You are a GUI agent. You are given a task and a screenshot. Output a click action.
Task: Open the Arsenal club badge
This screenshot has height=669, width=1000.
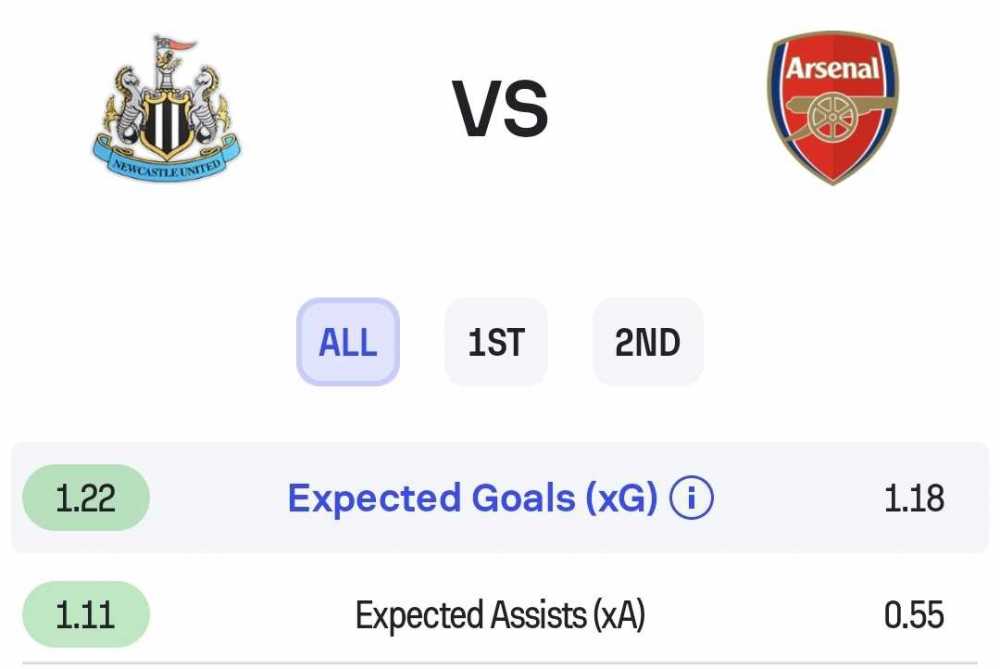(x=833, y=107)
